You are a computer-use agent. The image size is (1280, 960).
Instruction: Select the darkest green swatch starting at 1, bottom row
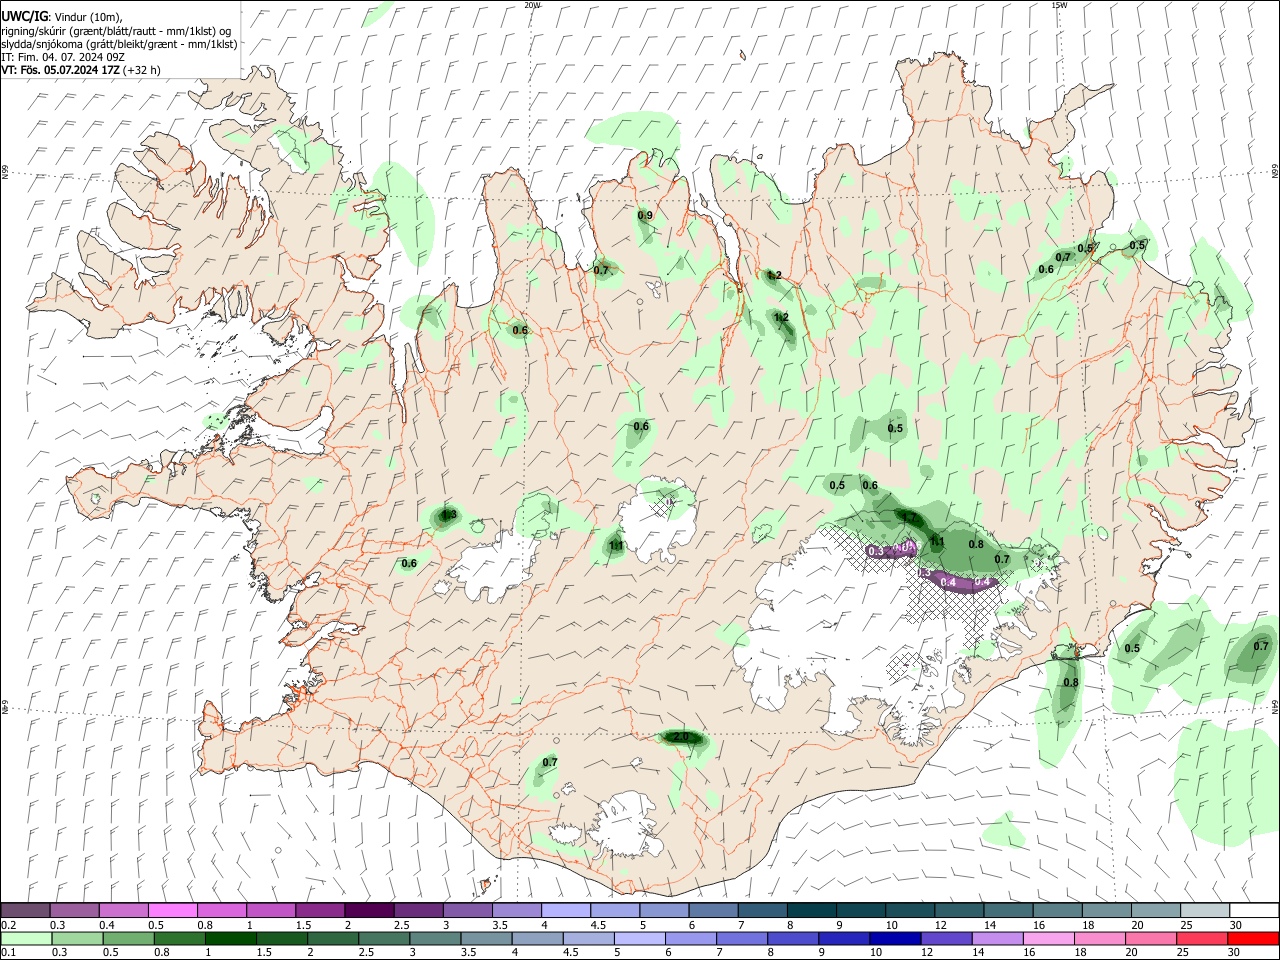pyautogui.click(x=230, y=938)
